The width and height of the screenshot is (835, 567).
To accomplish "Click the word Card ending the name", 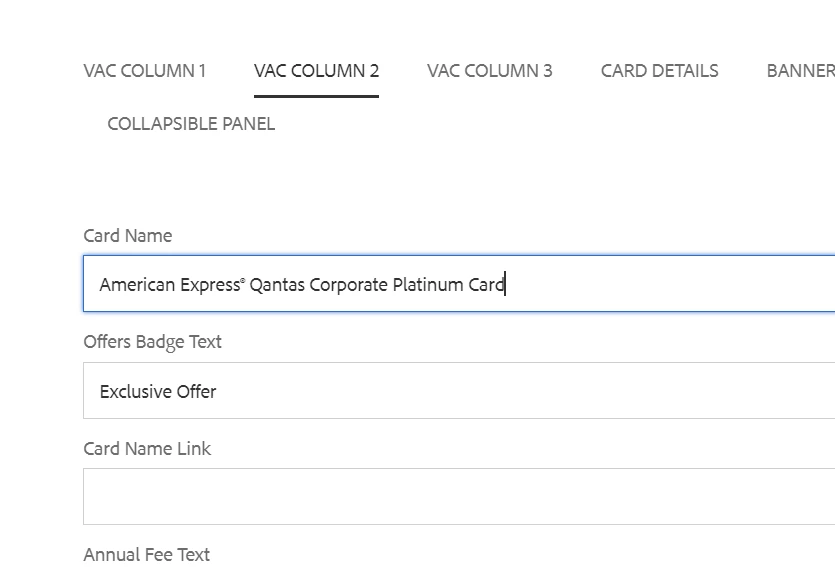I will pyautogui.click(x=486, y=285).
